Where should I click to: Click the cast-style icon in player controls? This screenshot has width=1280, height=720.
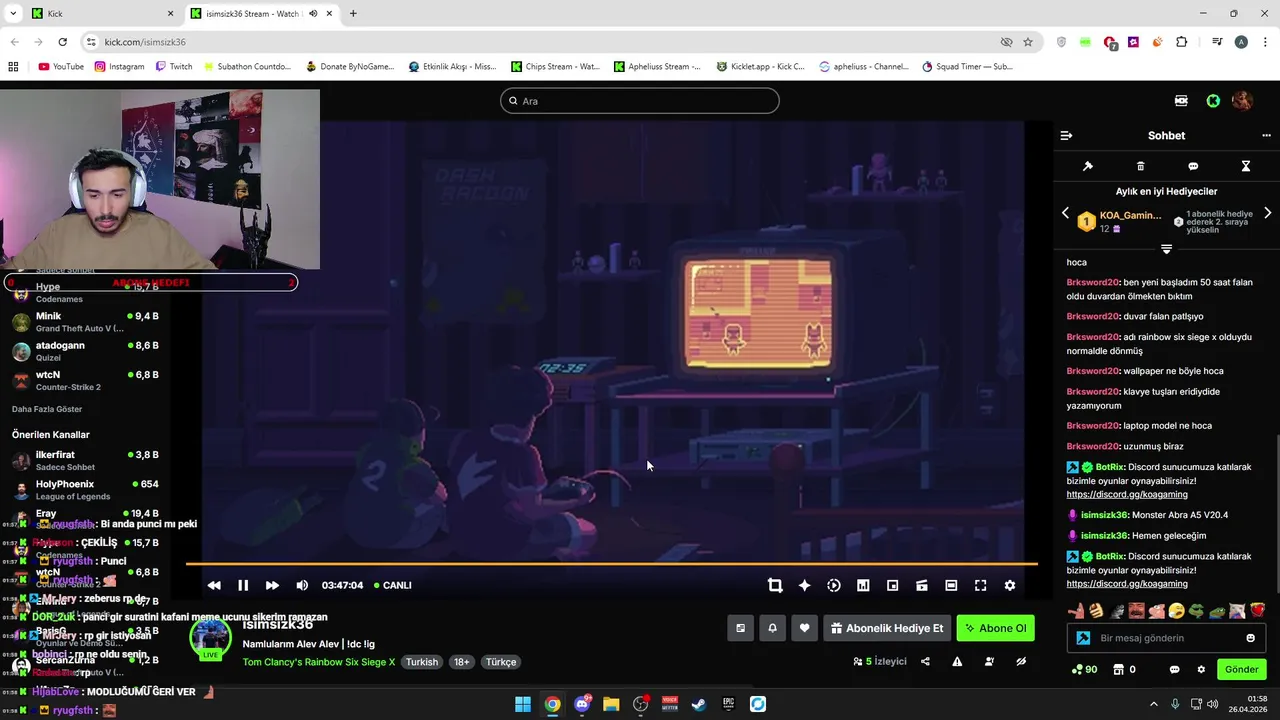tap(922, 585)
